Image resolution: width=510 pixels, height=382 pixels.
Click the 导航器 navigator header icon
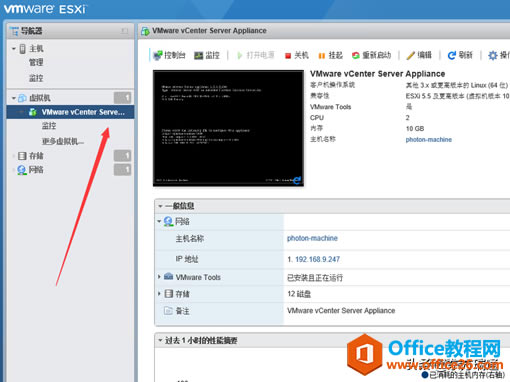pyautogui.click(x=14, y=31)
